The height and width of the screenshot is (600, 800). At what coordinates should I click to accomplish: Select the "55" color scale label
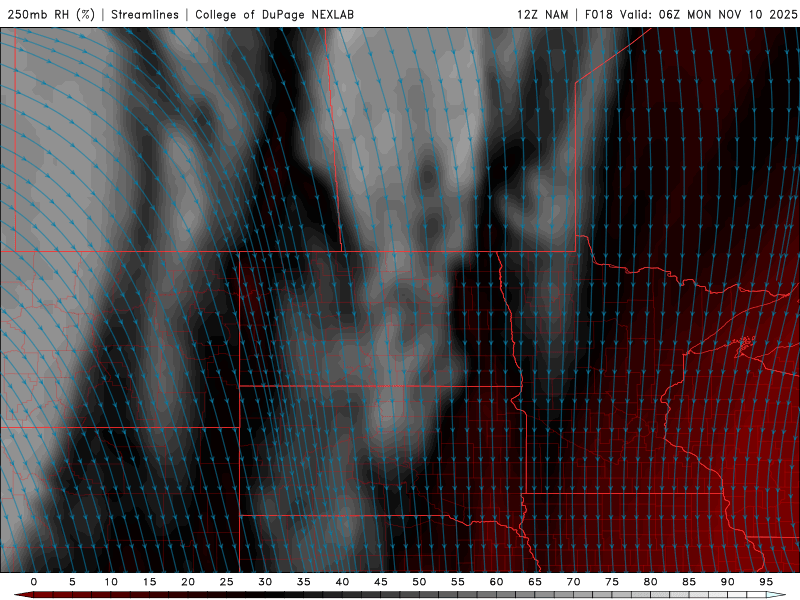coord(458,582)
